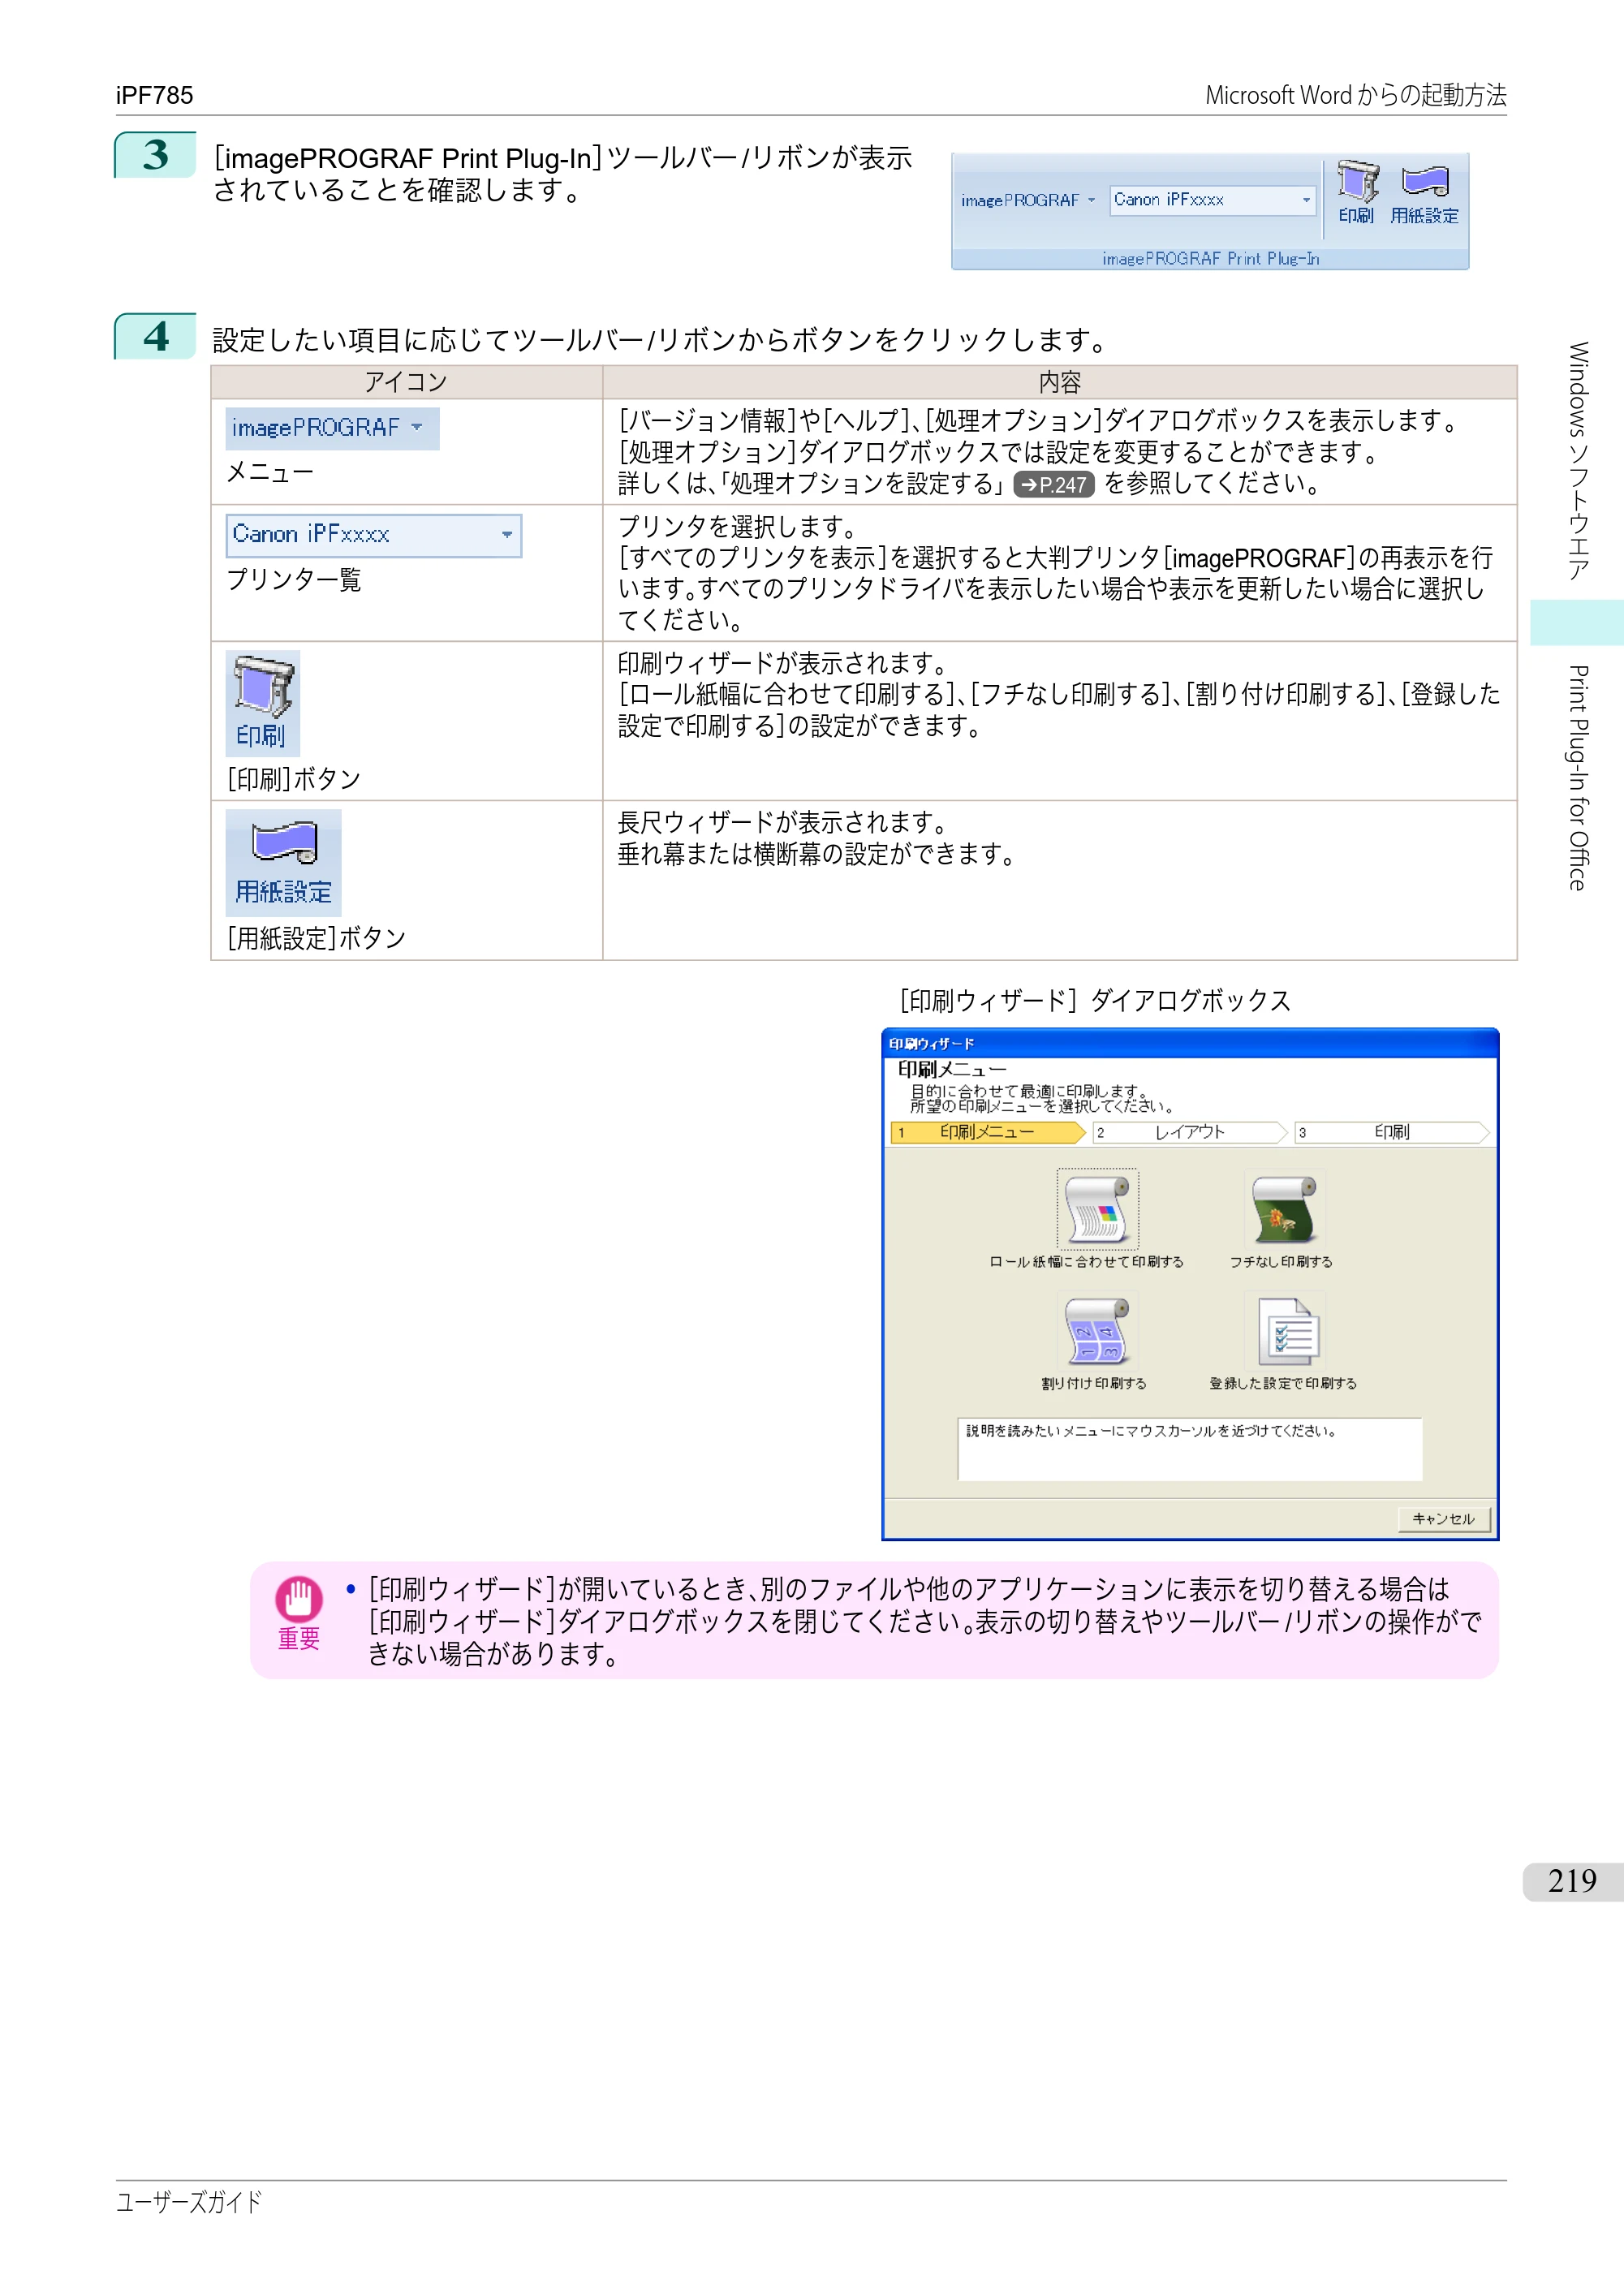This screenshot has width=1624, height=2296.
Task: Click the プリンター覧 label in the table
Action: coord(294,580)
